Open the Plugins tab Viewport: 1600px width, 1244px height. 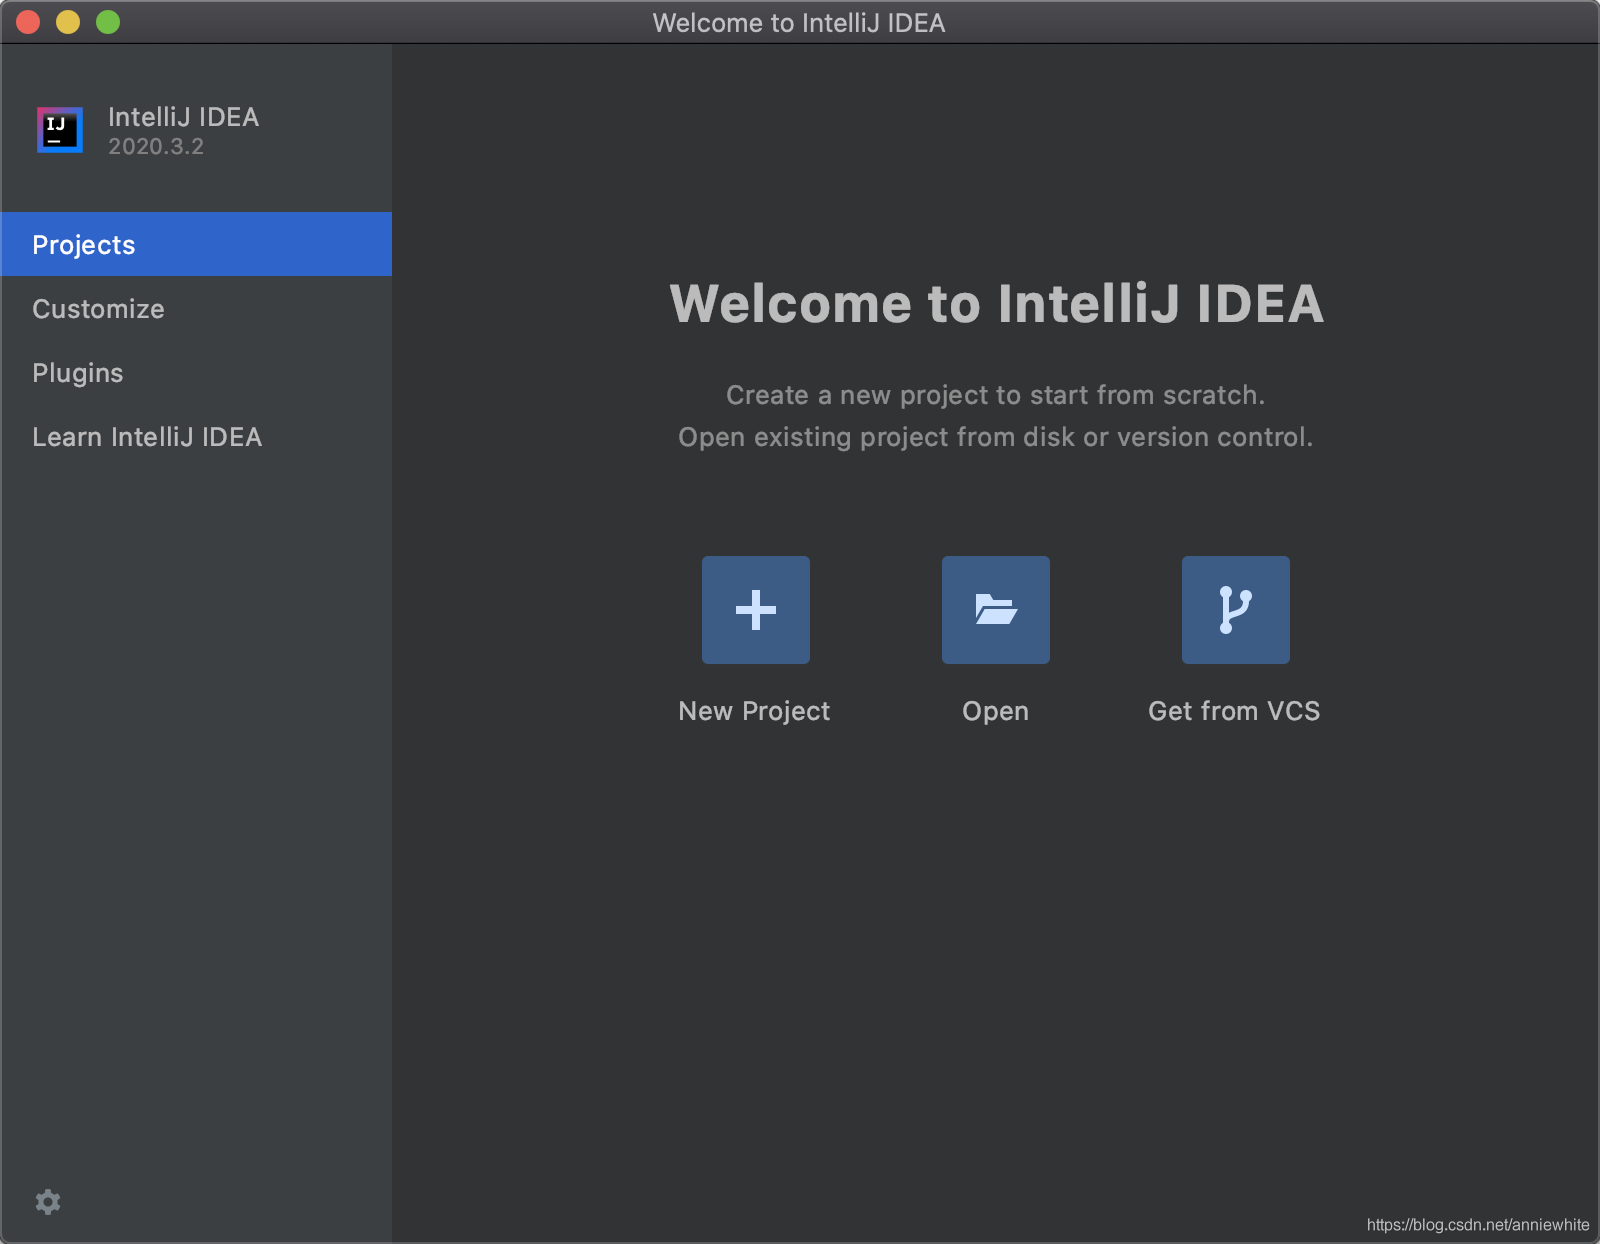(78, 373)
